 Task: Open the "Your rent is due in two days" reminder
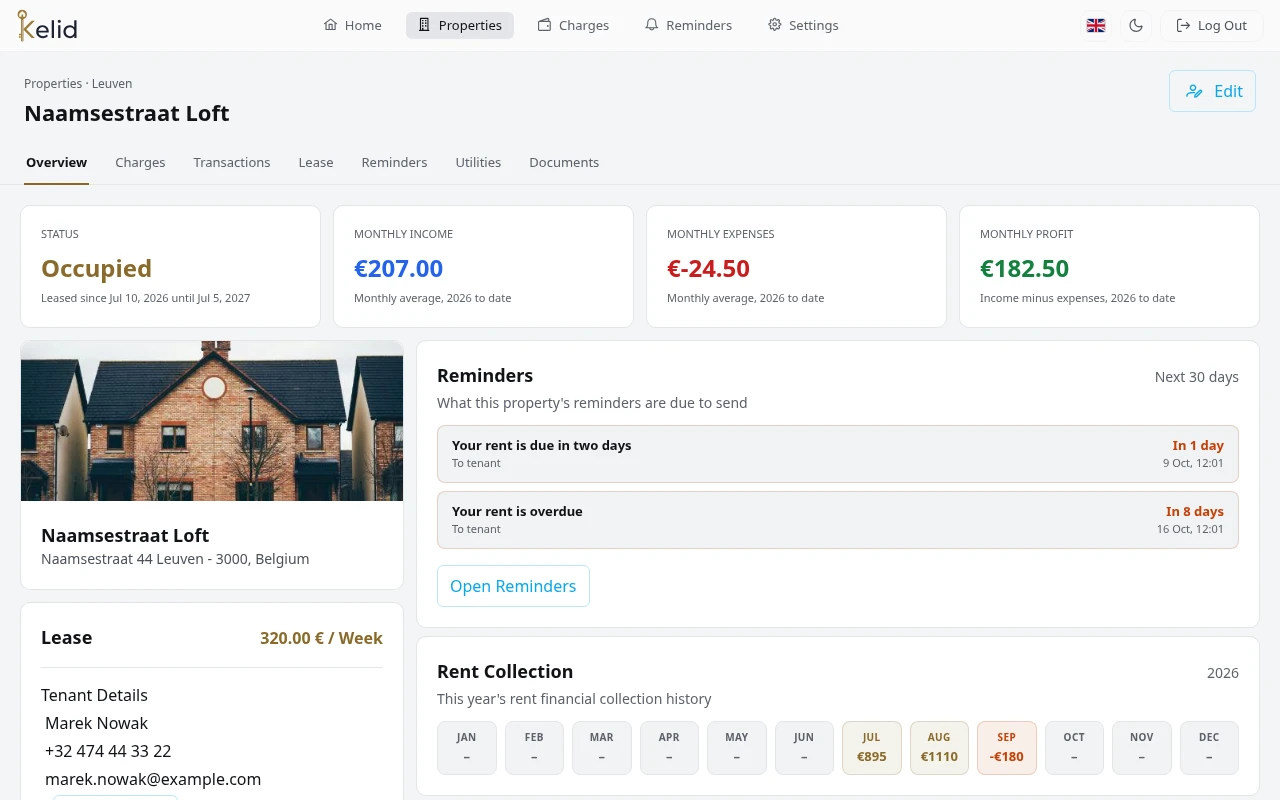pyautogui.click(x=838, y=454)
